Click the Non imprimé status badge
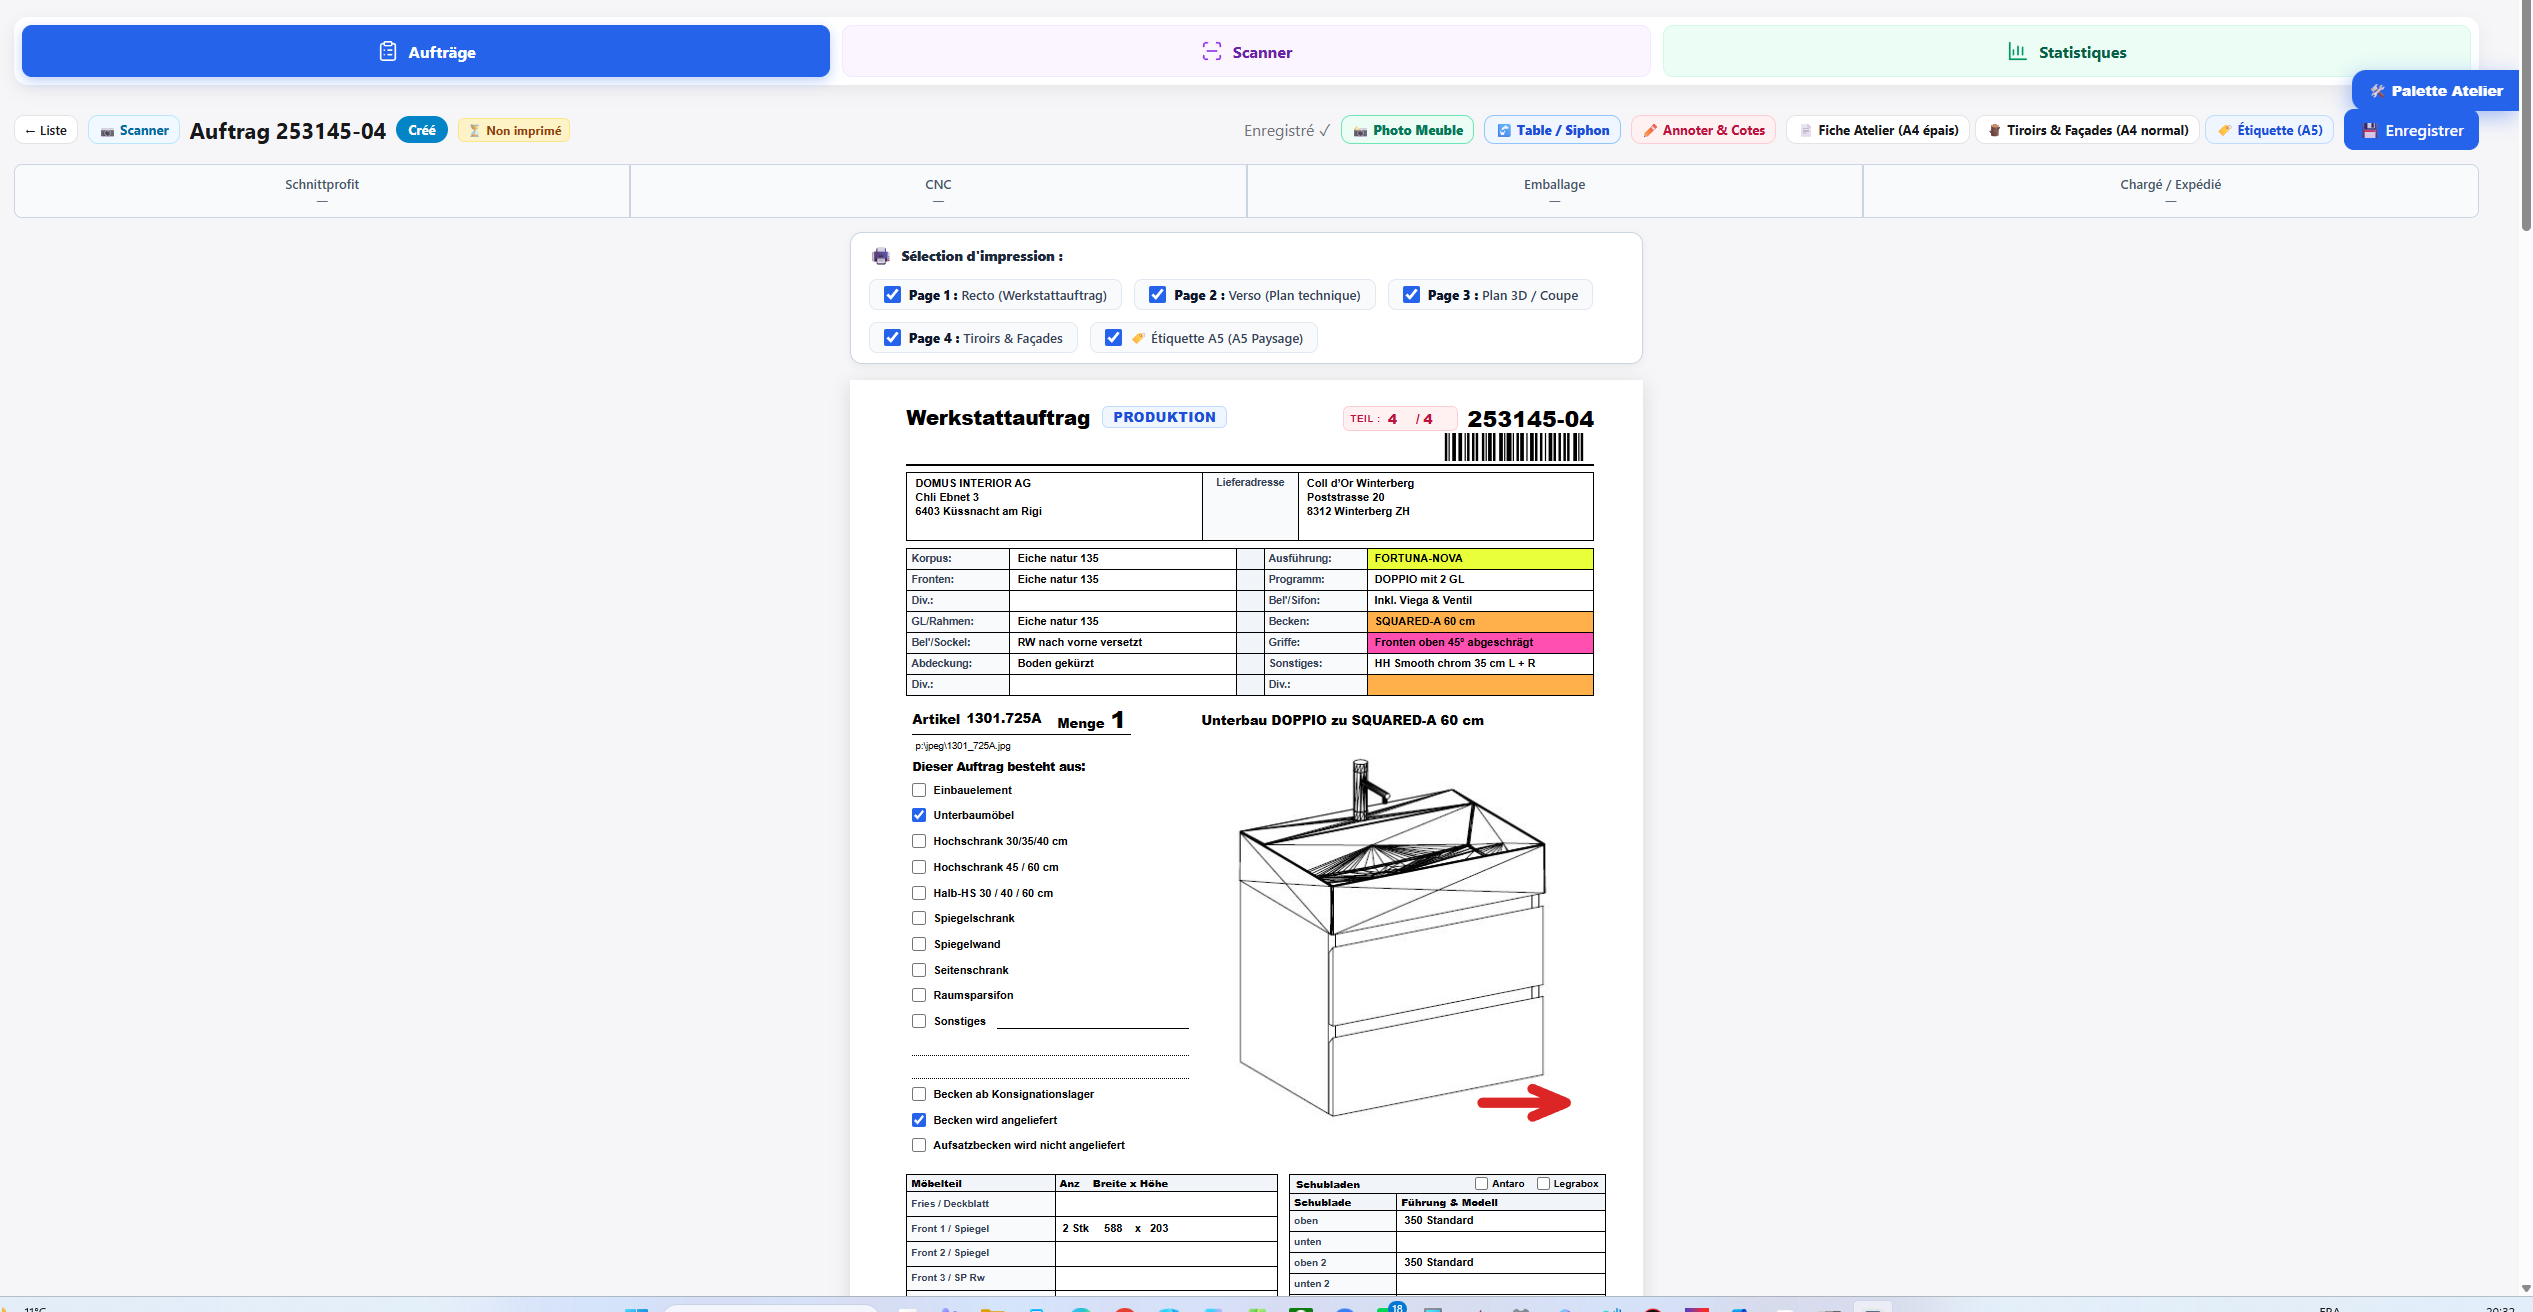The height and width of the screenshot is (1312, 2533). (x=514, y=130)
